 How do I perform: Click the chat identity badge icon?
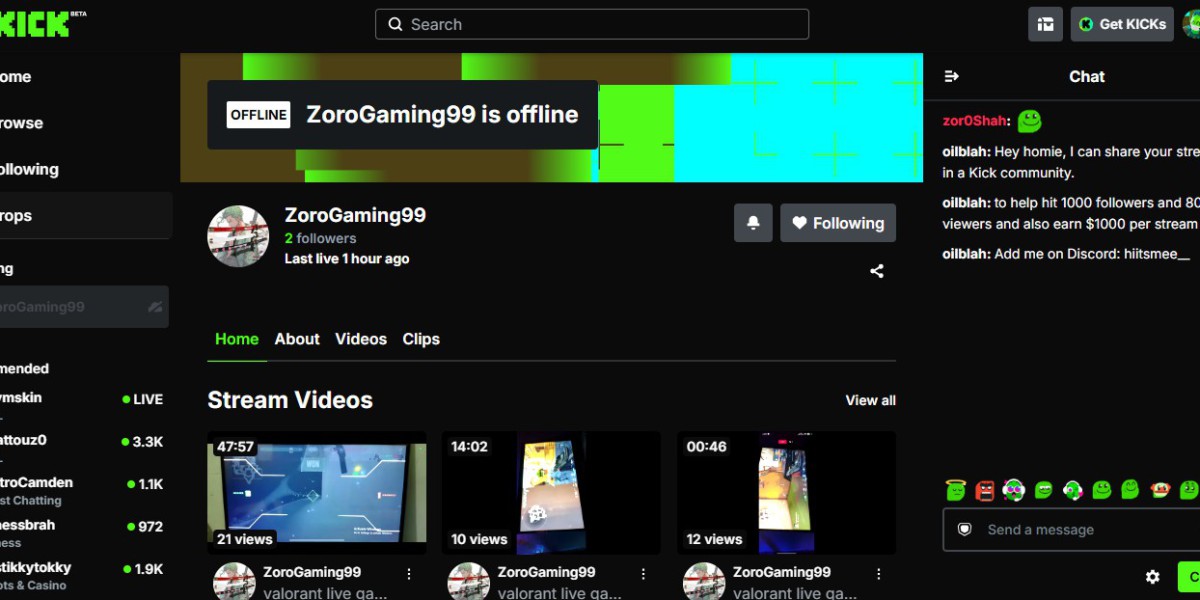click(965, 529)
